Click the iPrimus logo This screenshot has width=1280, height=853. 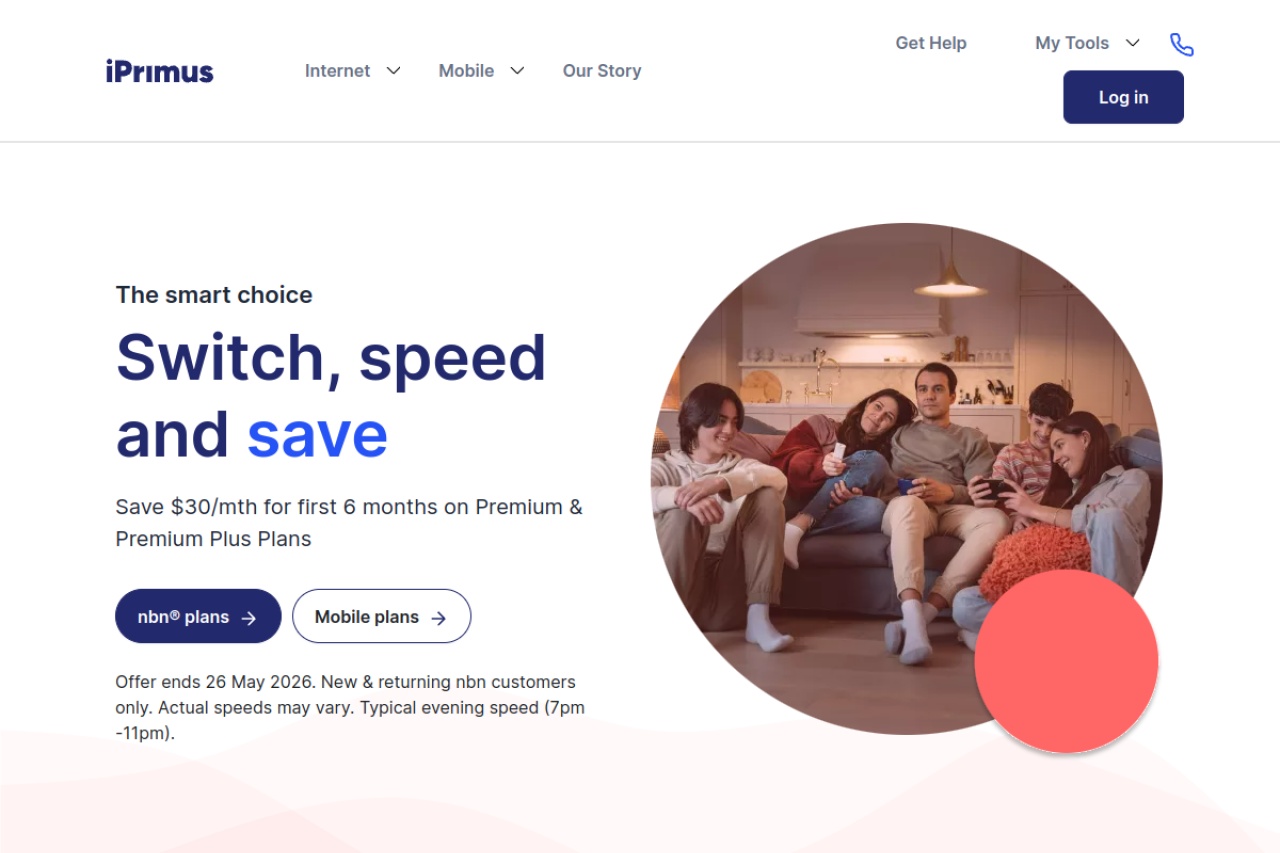(159, 71)
